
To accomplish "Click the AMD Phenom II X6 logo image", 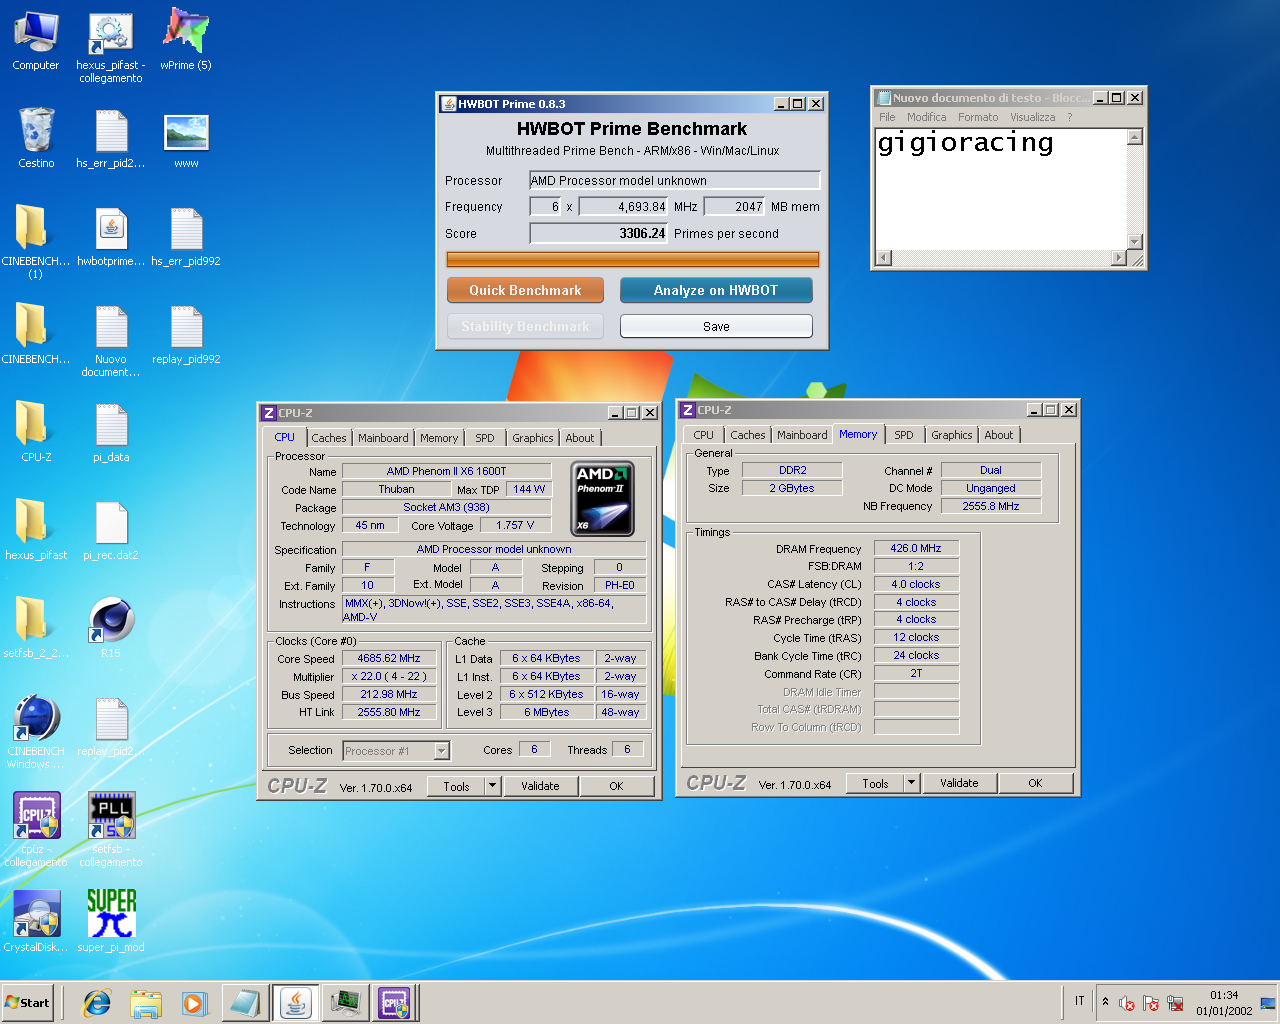I will (602, 498).
